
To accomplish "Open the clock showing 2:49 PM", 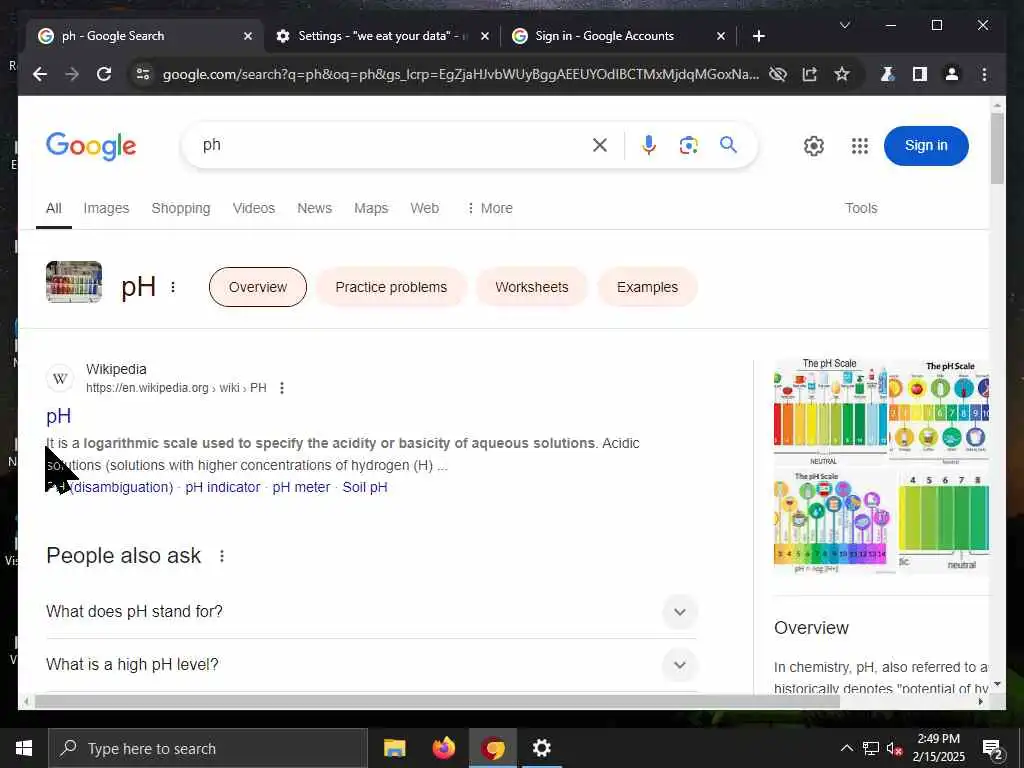I will [938, 748].
